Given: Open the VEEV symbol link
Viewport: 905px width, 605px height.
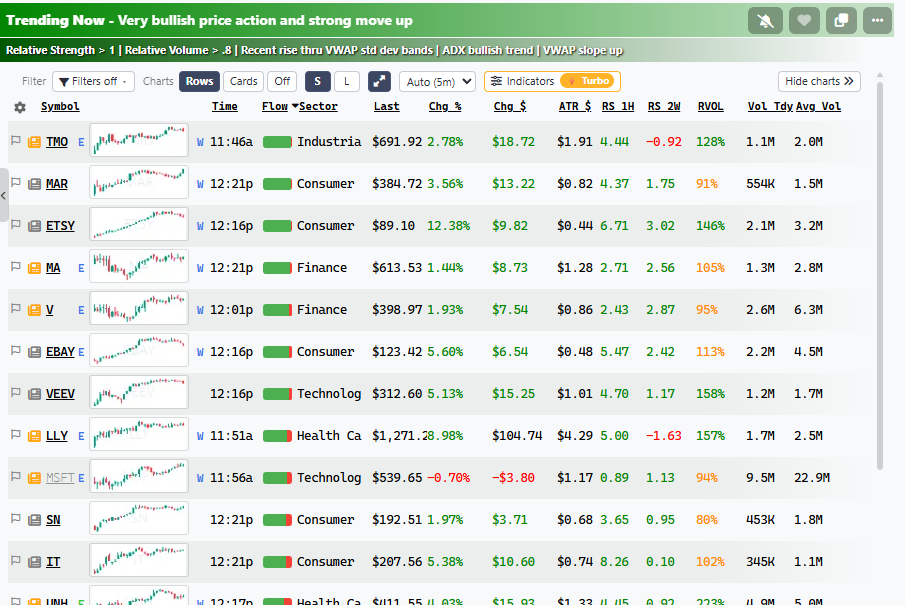Looking at the screenshot, I should 60,394.
